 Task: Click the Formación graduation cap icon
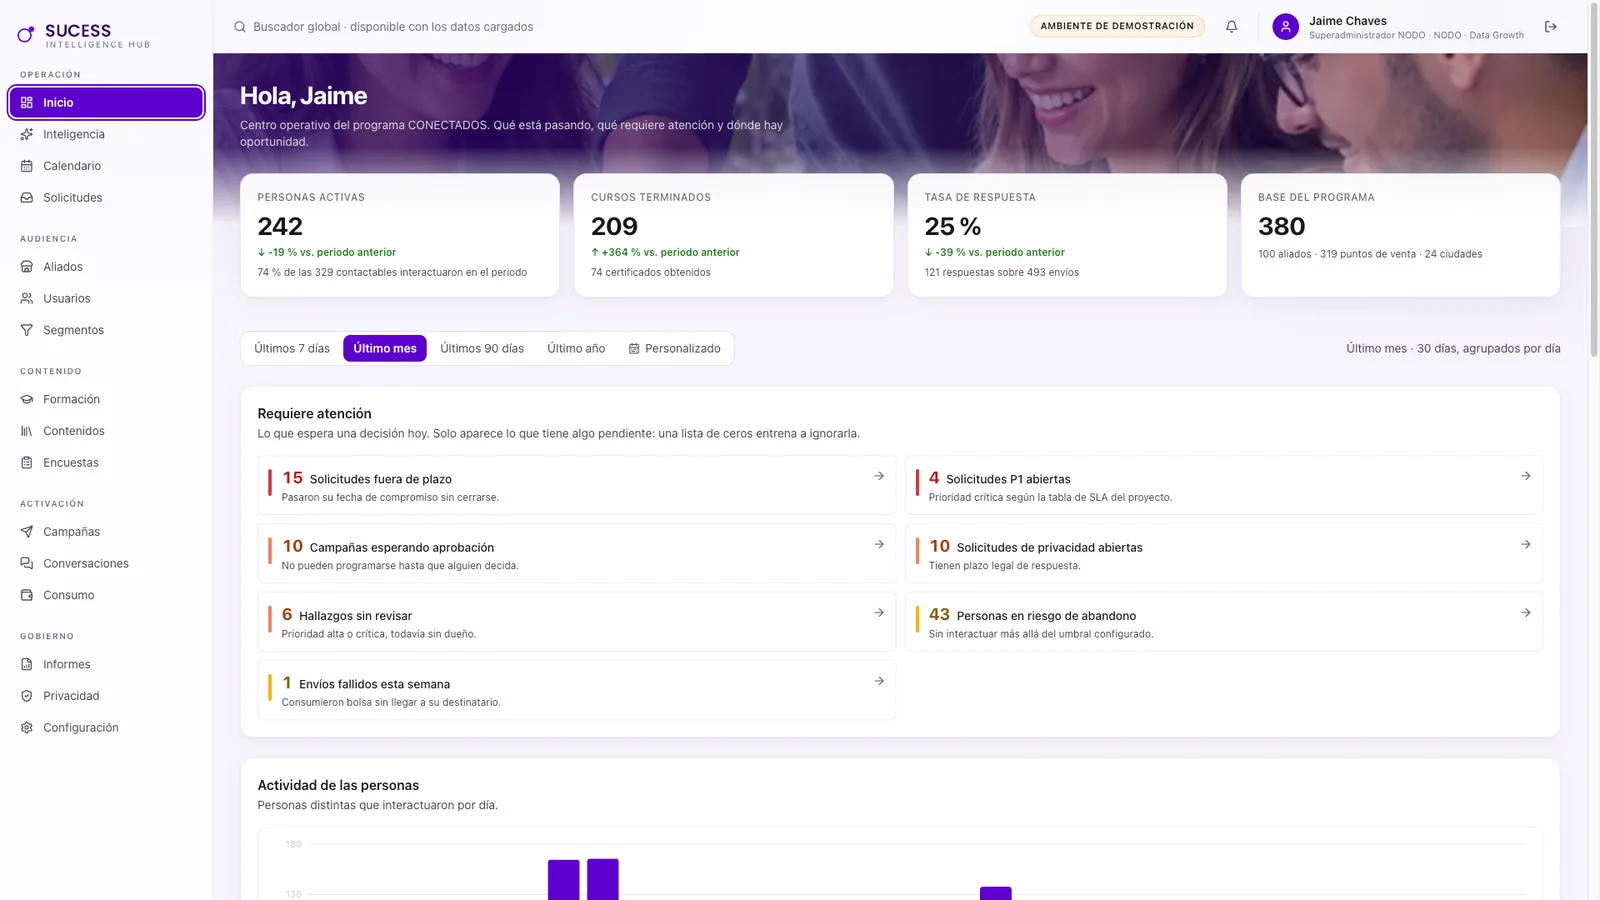click(27, 399)
